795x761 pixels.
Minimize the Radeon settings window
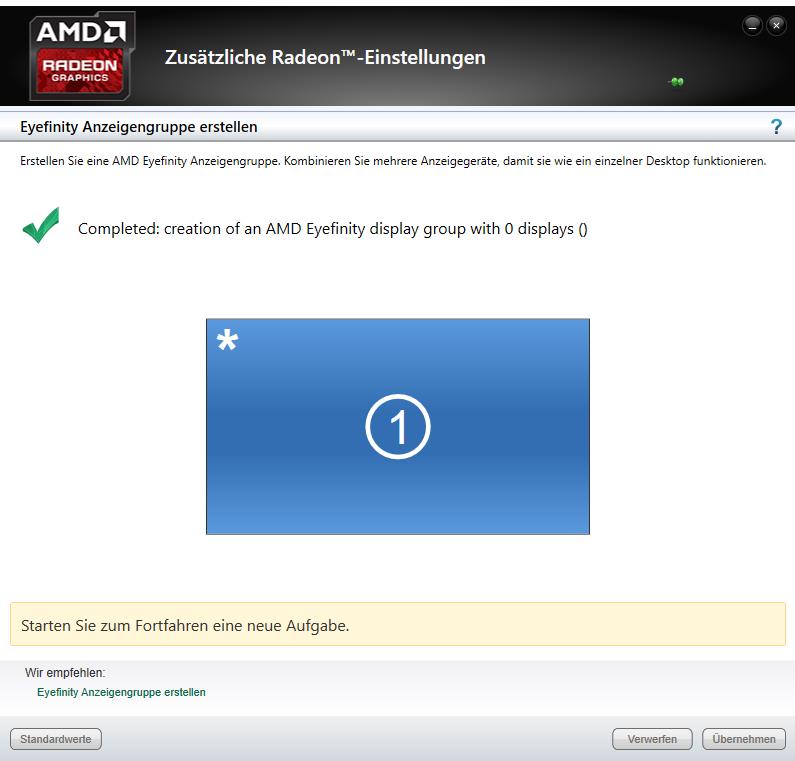752,25
